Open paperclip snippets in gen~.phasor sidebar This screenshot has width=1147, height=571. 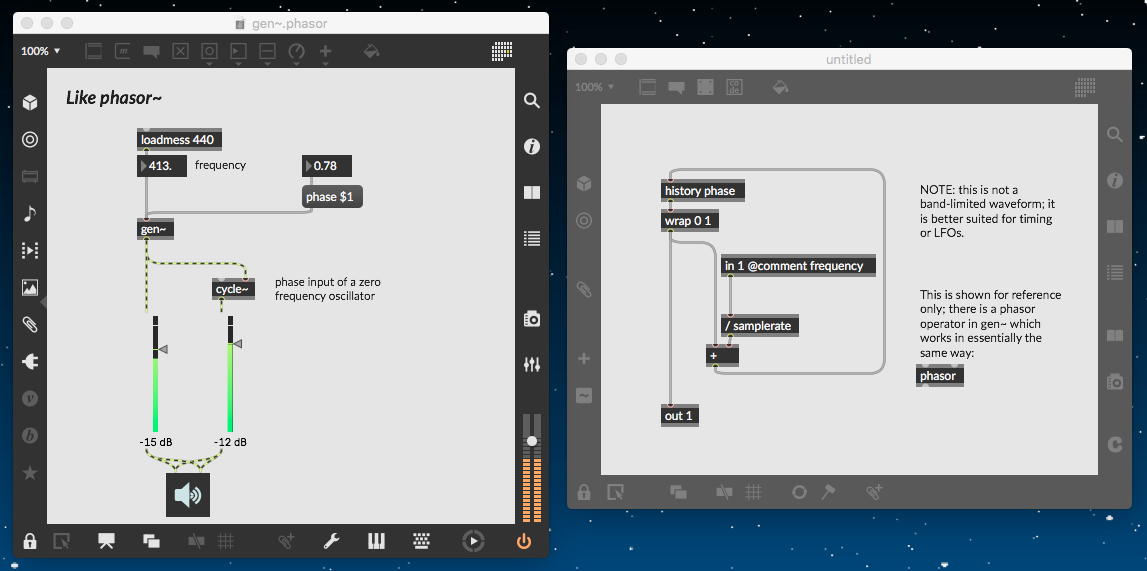(29, 325)
